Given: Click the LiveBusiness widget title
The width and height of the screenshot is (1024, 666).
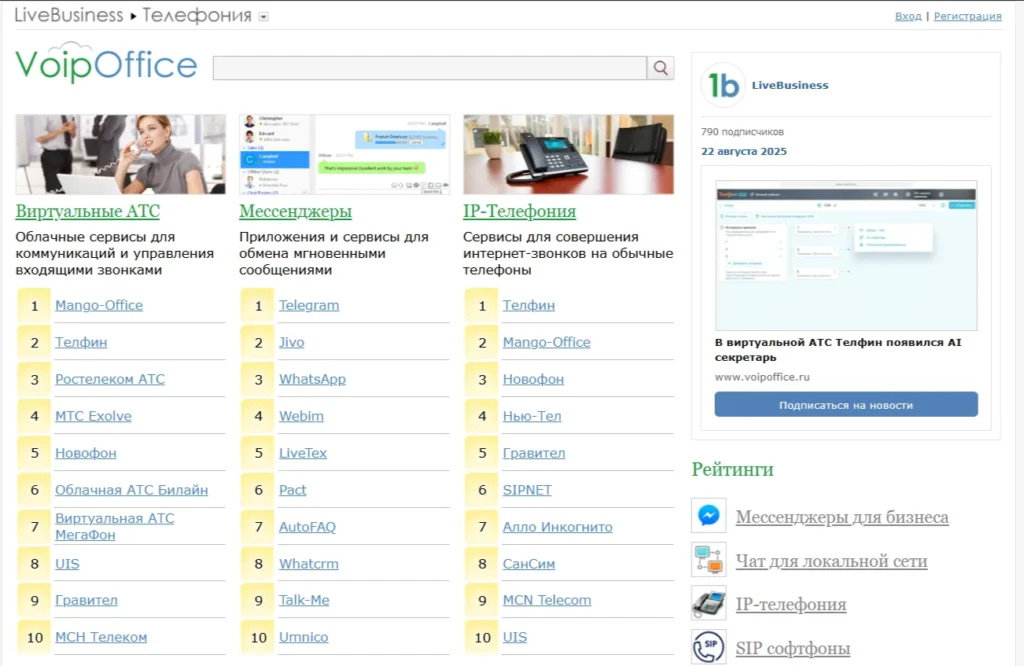Looking at the screenshot, I should click(790, 85).
